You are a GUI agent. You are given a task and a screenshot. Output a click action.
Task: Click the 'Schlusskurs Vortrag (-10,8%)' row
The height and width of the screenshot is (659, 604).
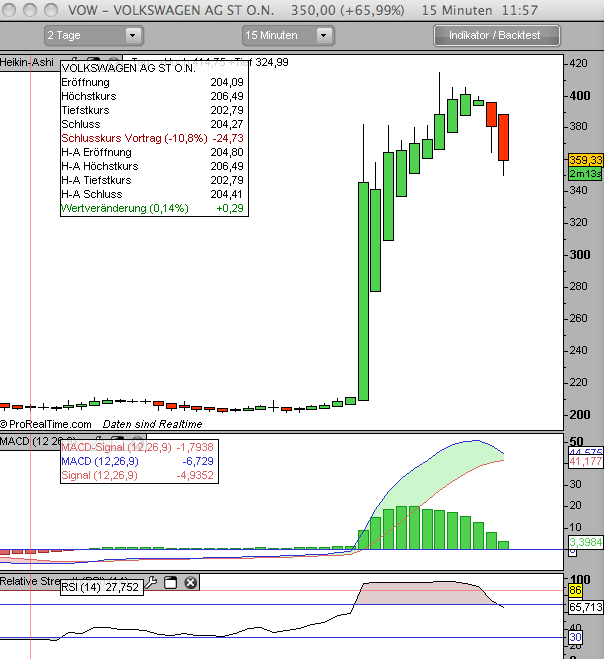coord(152,138)
